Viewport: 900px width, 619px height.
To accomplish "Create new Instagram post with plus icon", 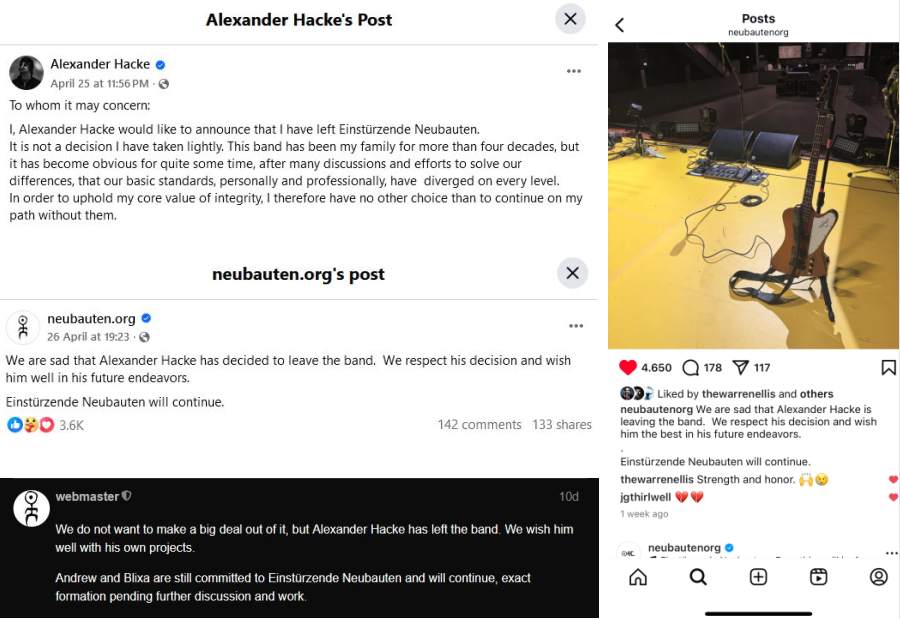I will tap(758, 577).
